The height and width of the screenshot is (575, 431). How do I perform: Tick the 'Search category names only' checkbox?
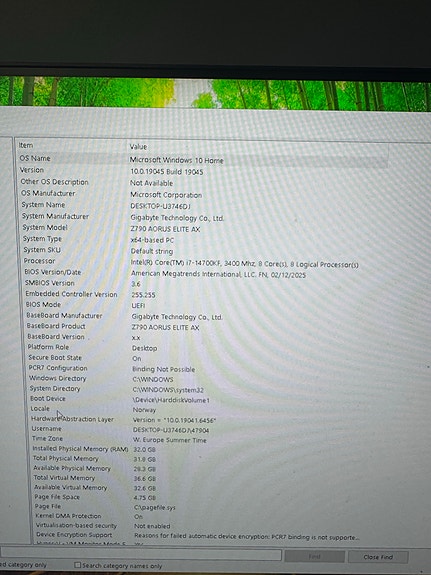pyautogui.click(x=77, y=565)
